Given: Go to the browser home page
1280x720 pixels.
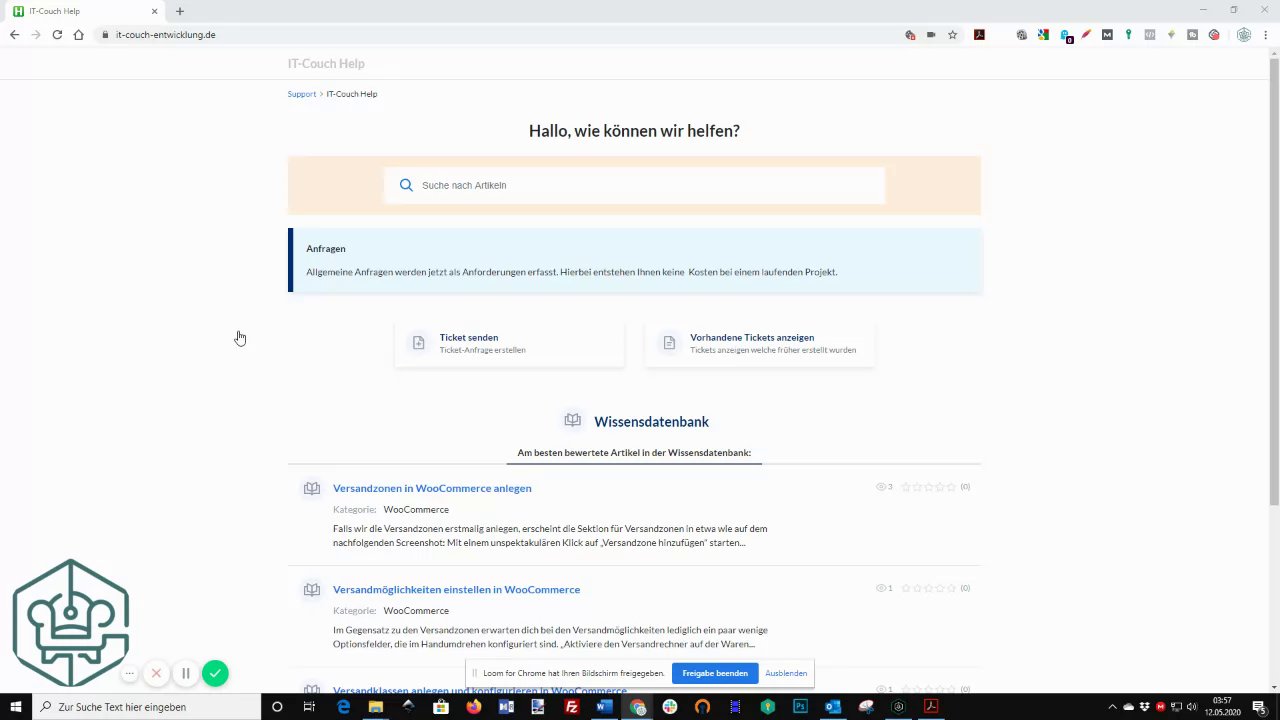Looking at the screenshot, I should coord(78,35).
